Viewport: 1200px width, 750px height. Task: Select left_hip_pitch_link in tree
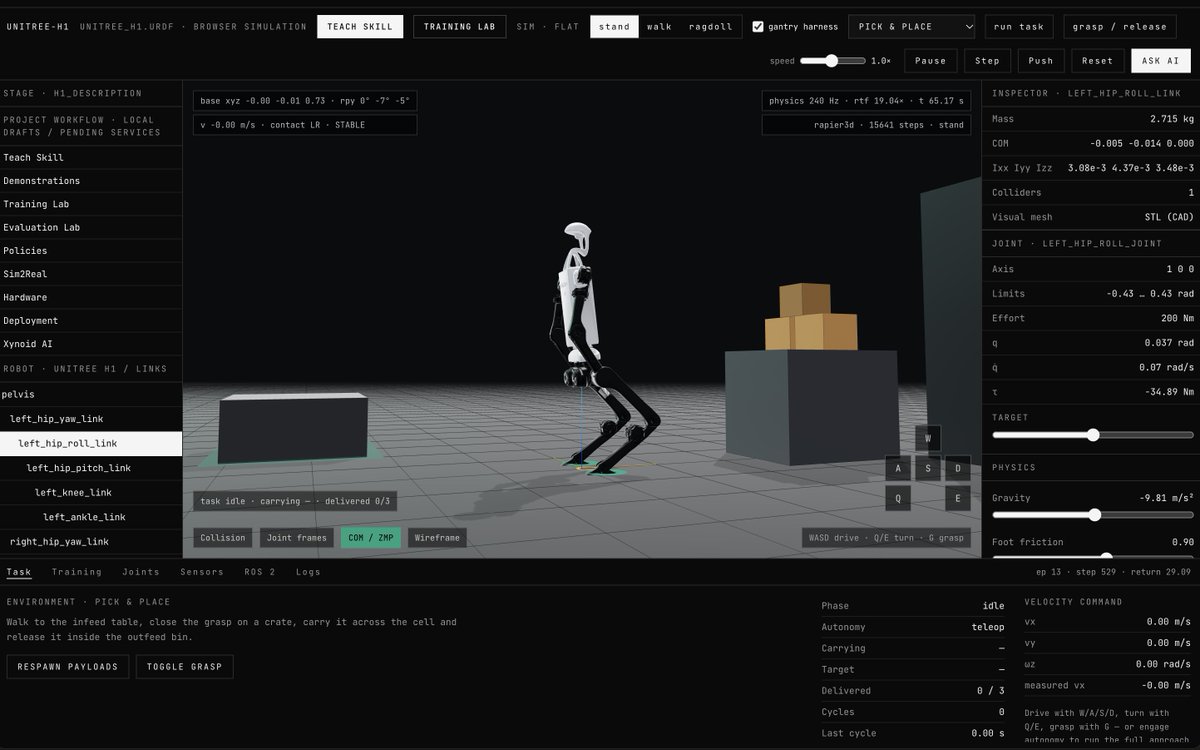point(91,468)
